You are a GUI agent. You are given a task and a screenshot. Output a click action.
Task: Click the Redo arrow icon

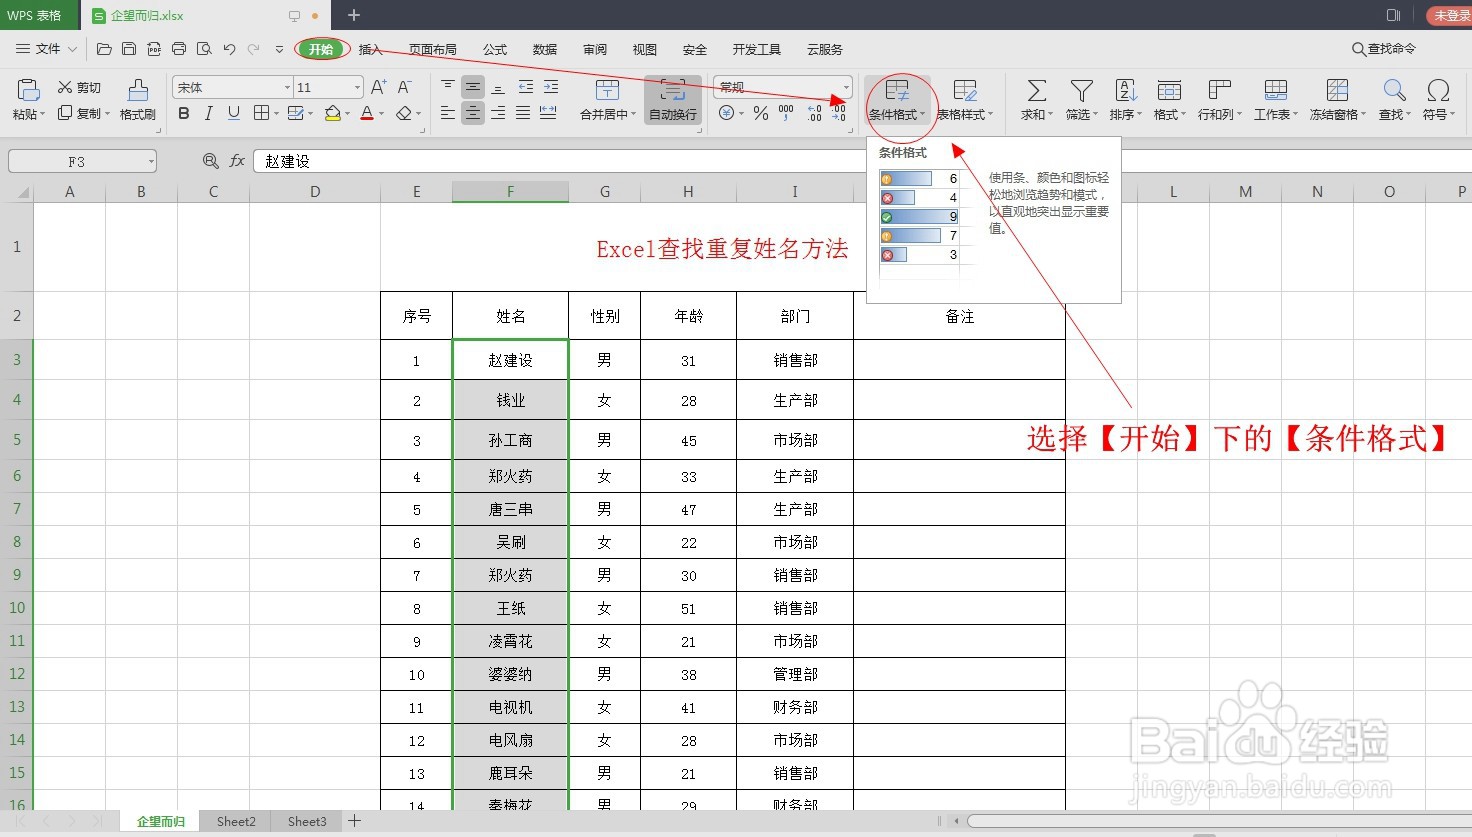pyautogui.click(x=254, y=49)
